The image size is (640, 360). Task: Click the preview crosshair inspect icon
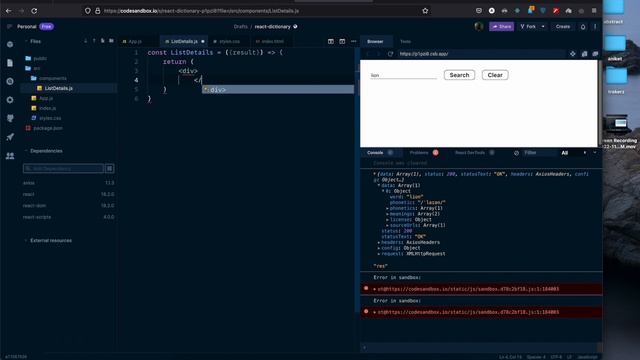click(x=573, y=54)
